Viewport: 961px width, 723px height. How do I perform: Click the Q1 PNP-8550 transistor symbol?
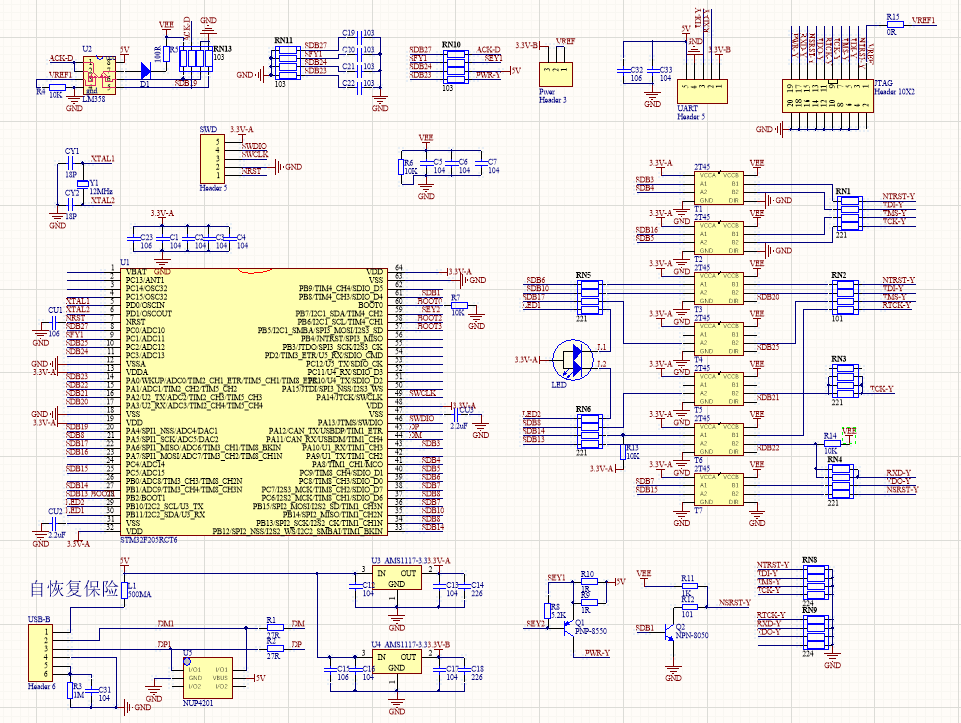(x=568, y=629)
